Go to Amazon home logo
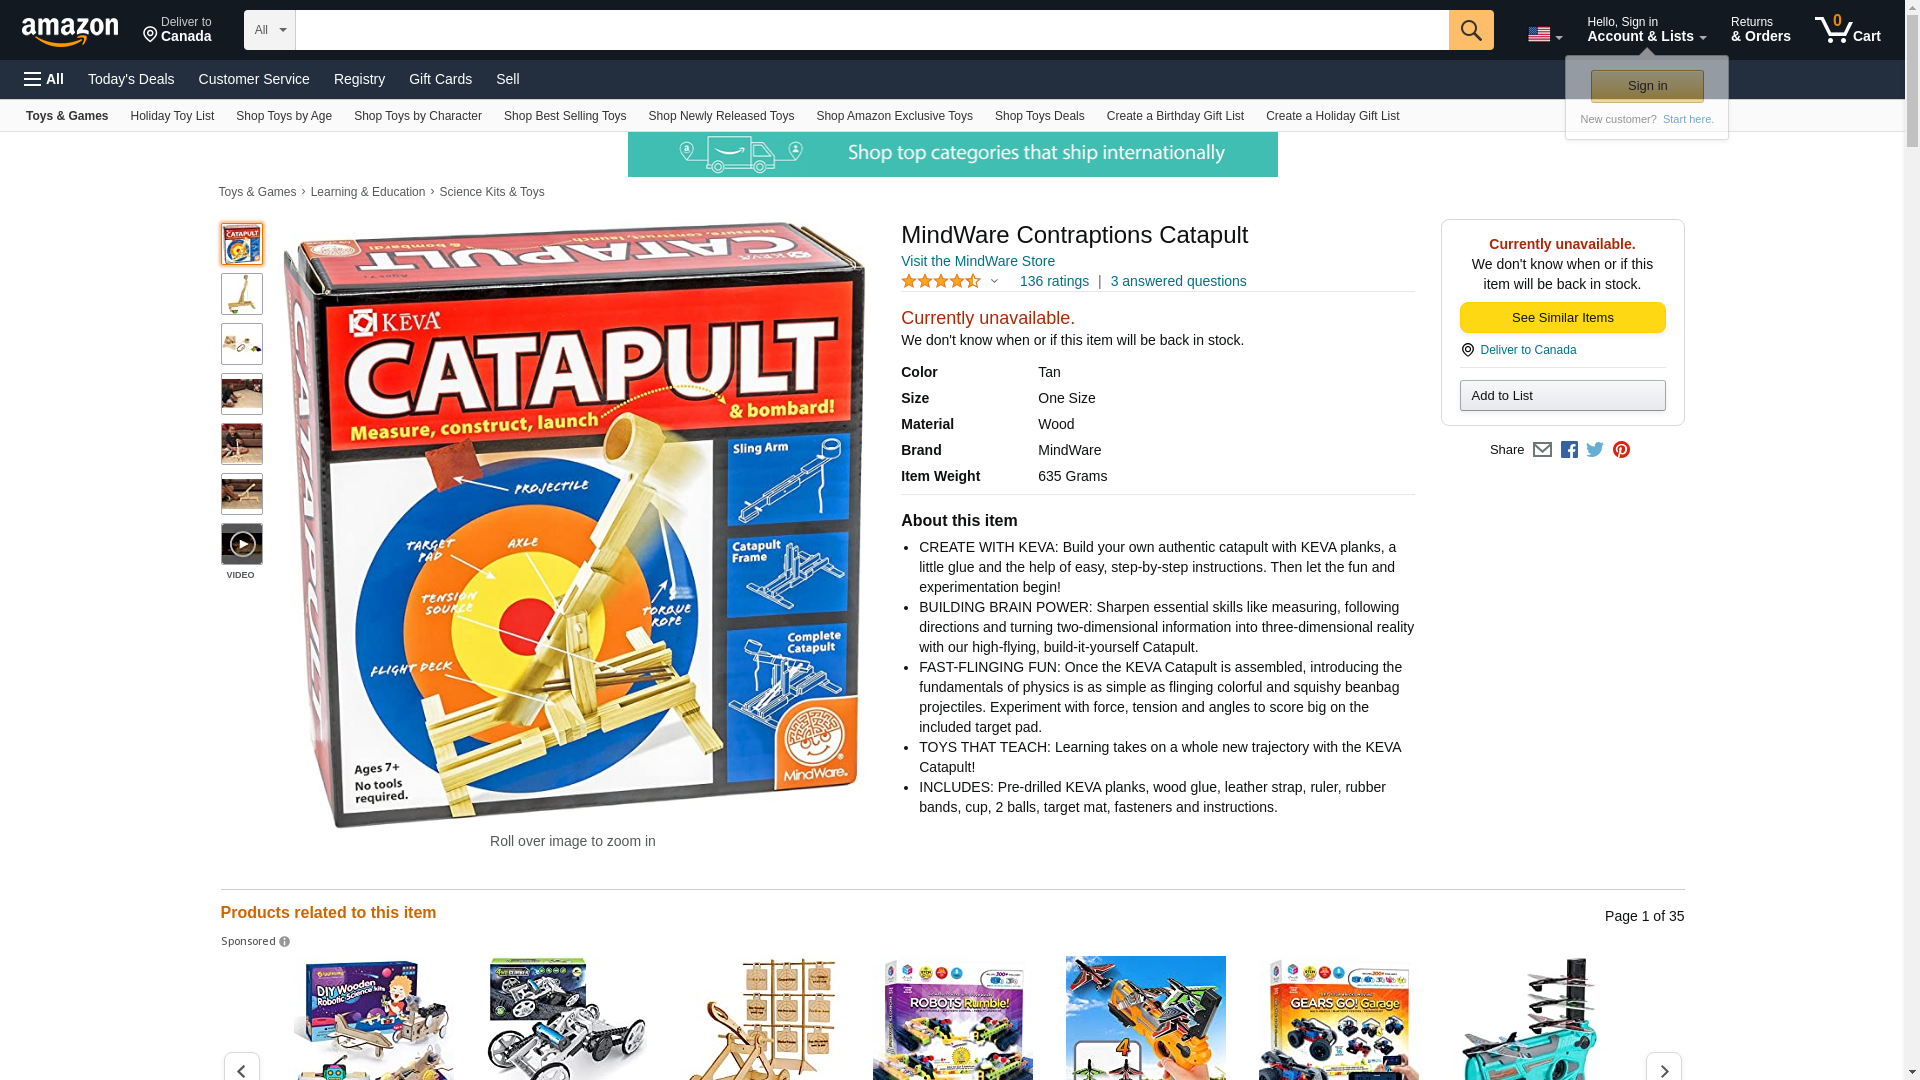 click(70, 31)
